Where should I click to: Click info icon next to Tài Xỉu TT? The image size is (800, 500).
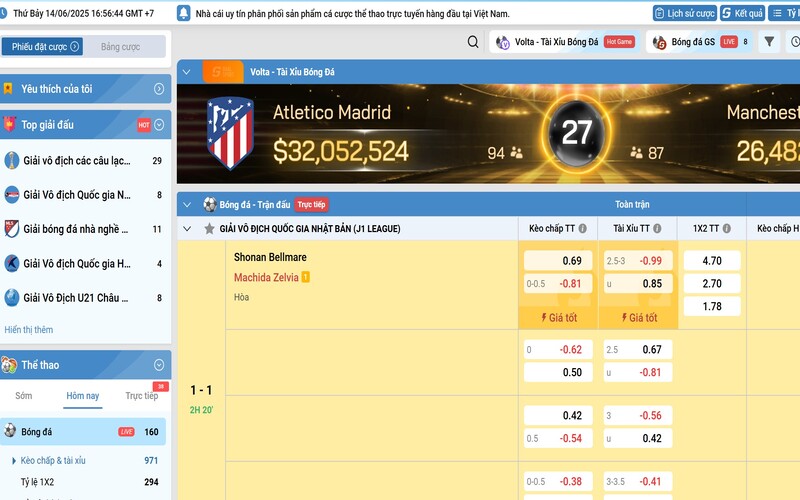(657, 229)
